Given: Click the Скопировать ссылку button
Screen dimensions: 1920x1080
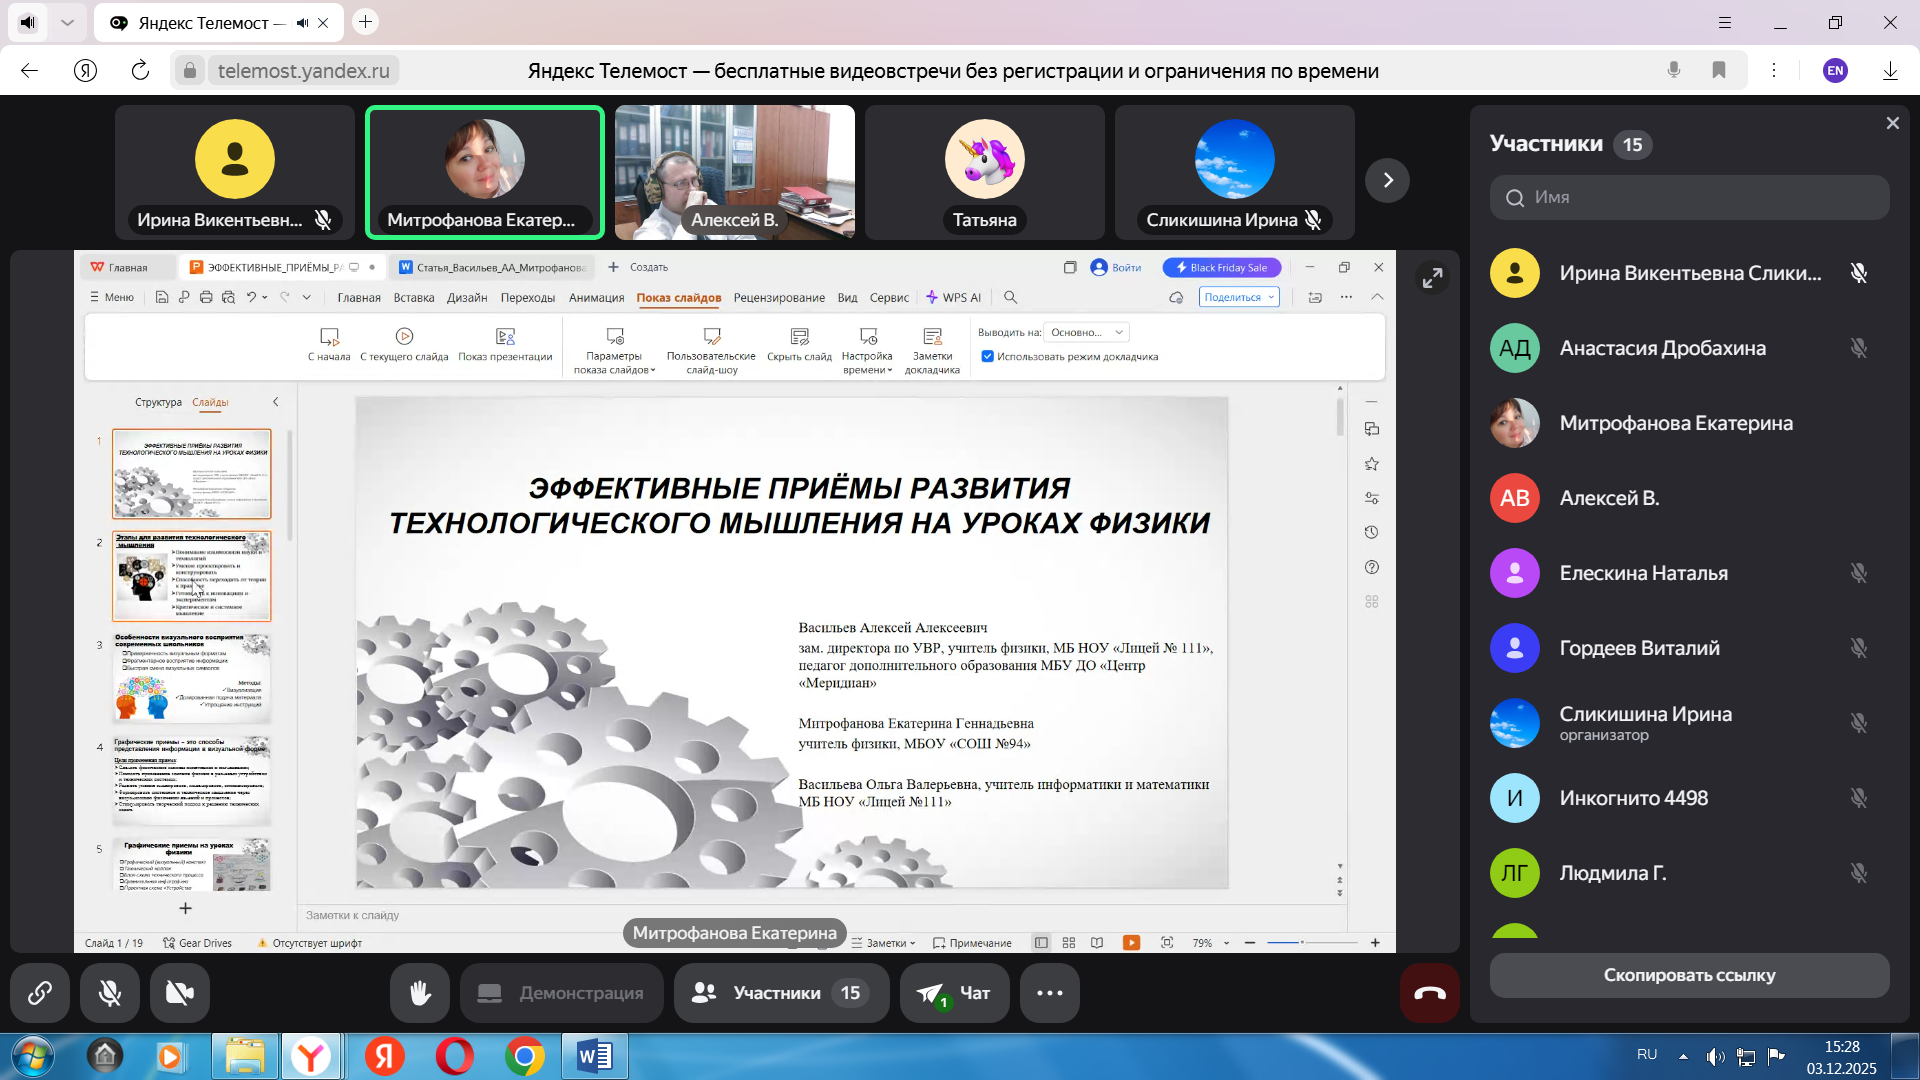Looking at the screenshot, I should 1689,975.
